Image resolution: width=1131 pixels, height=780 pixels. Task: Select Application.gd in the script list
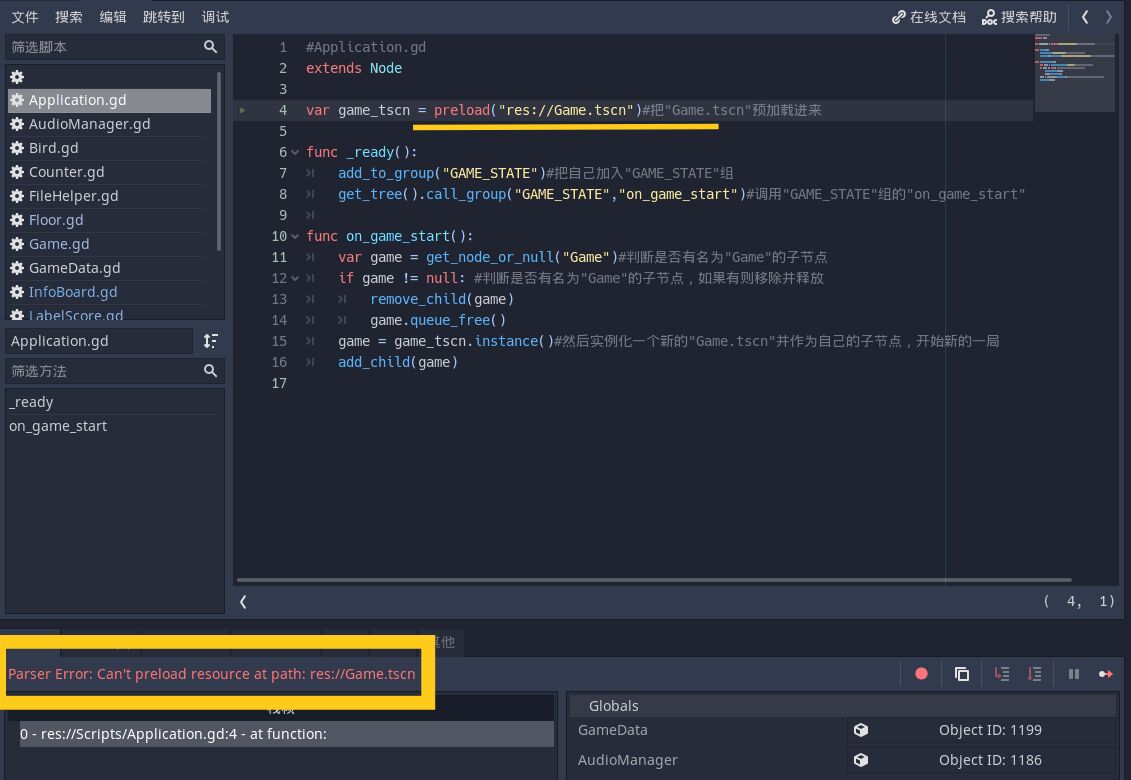109,100
